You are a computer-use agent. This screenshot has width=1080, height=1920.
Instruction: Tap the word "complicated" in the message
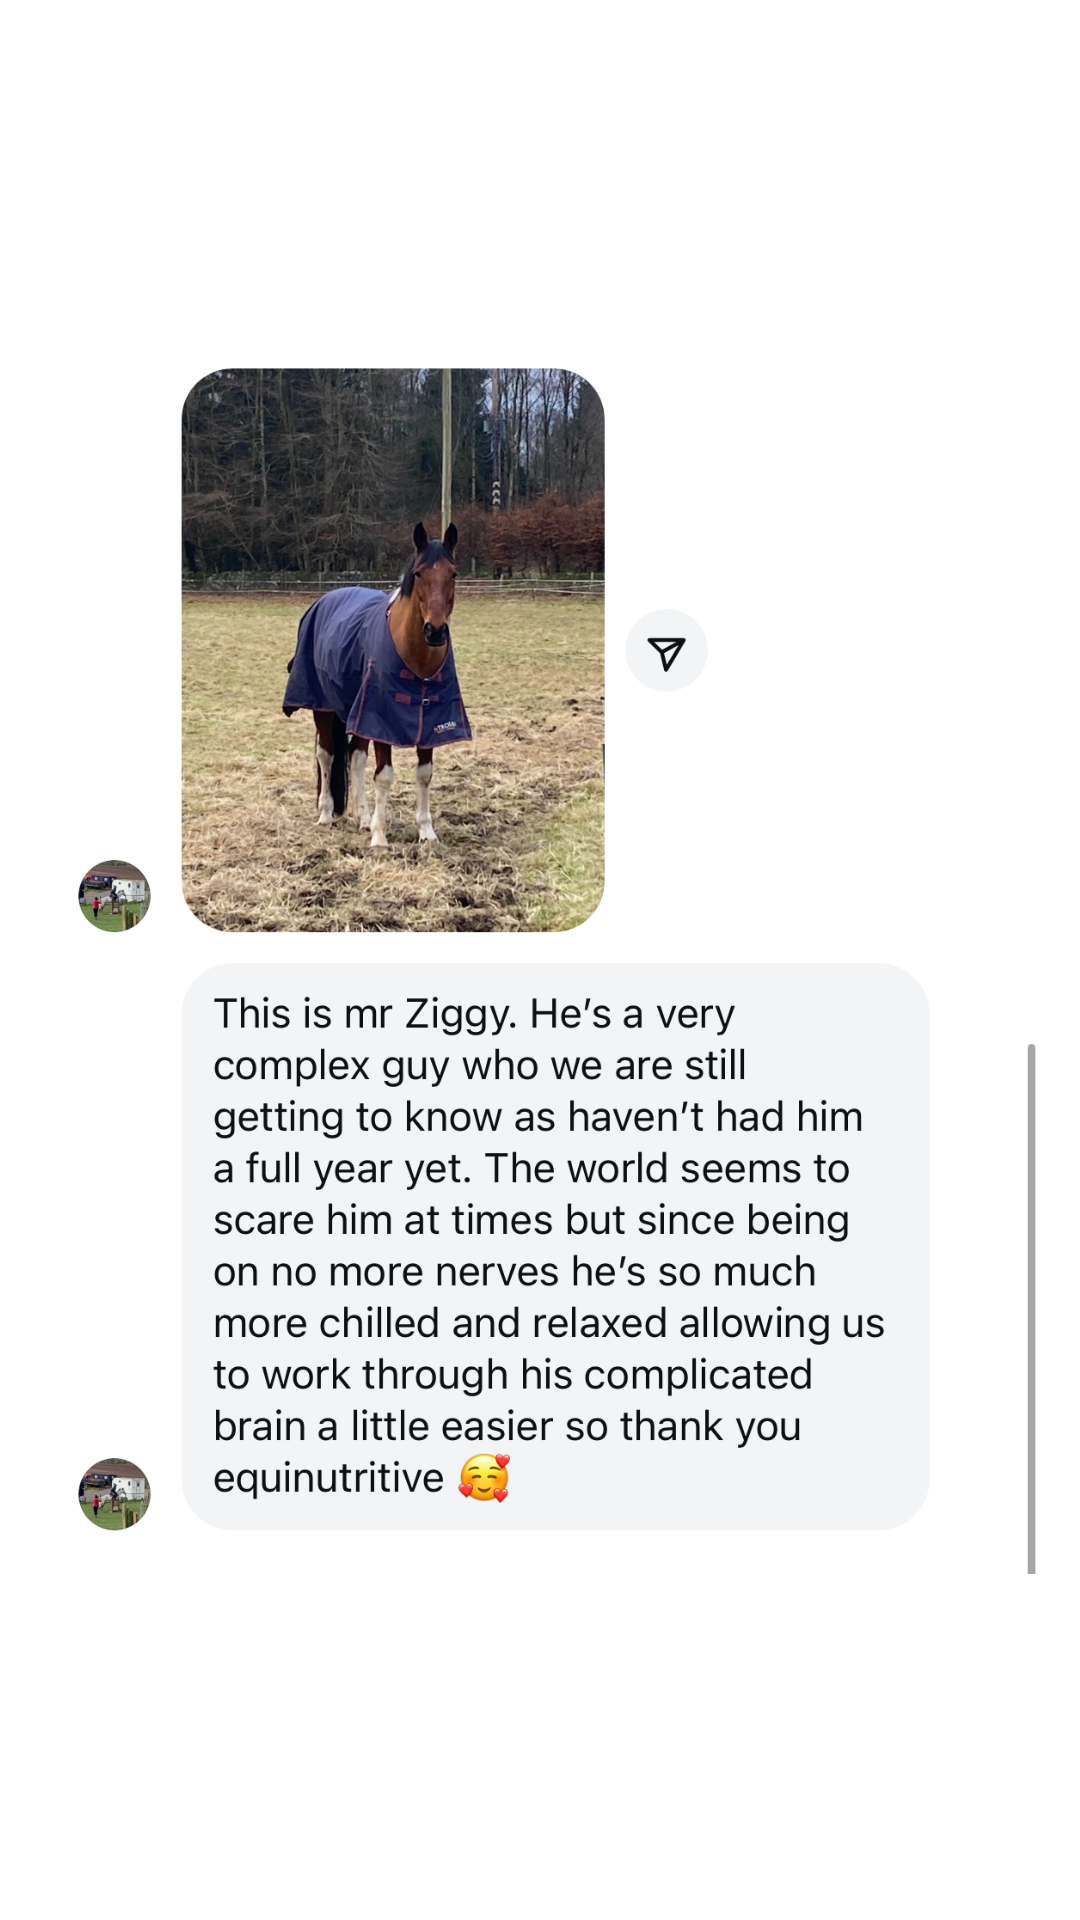pos(697,1375)
